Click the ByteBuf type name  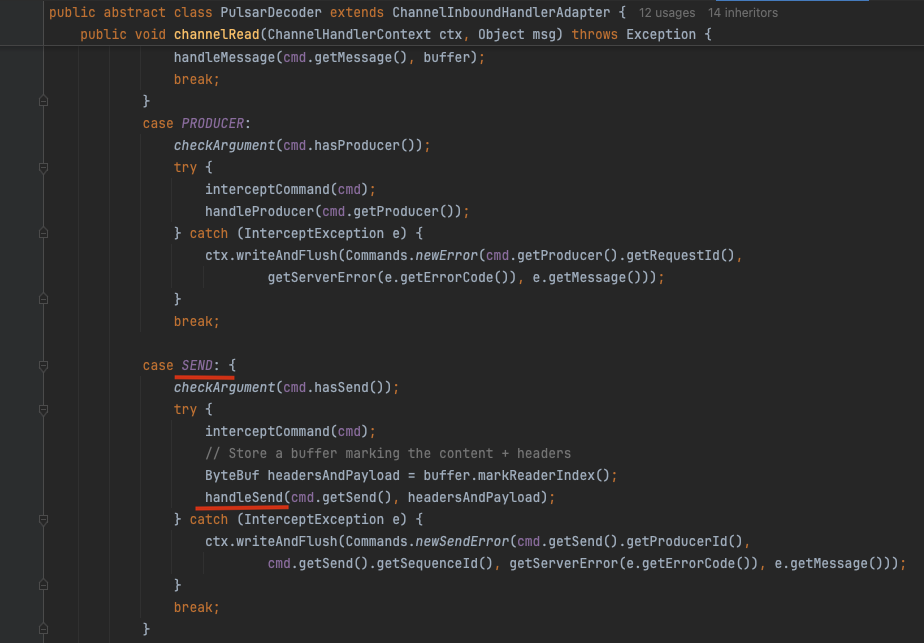(232, 476)
